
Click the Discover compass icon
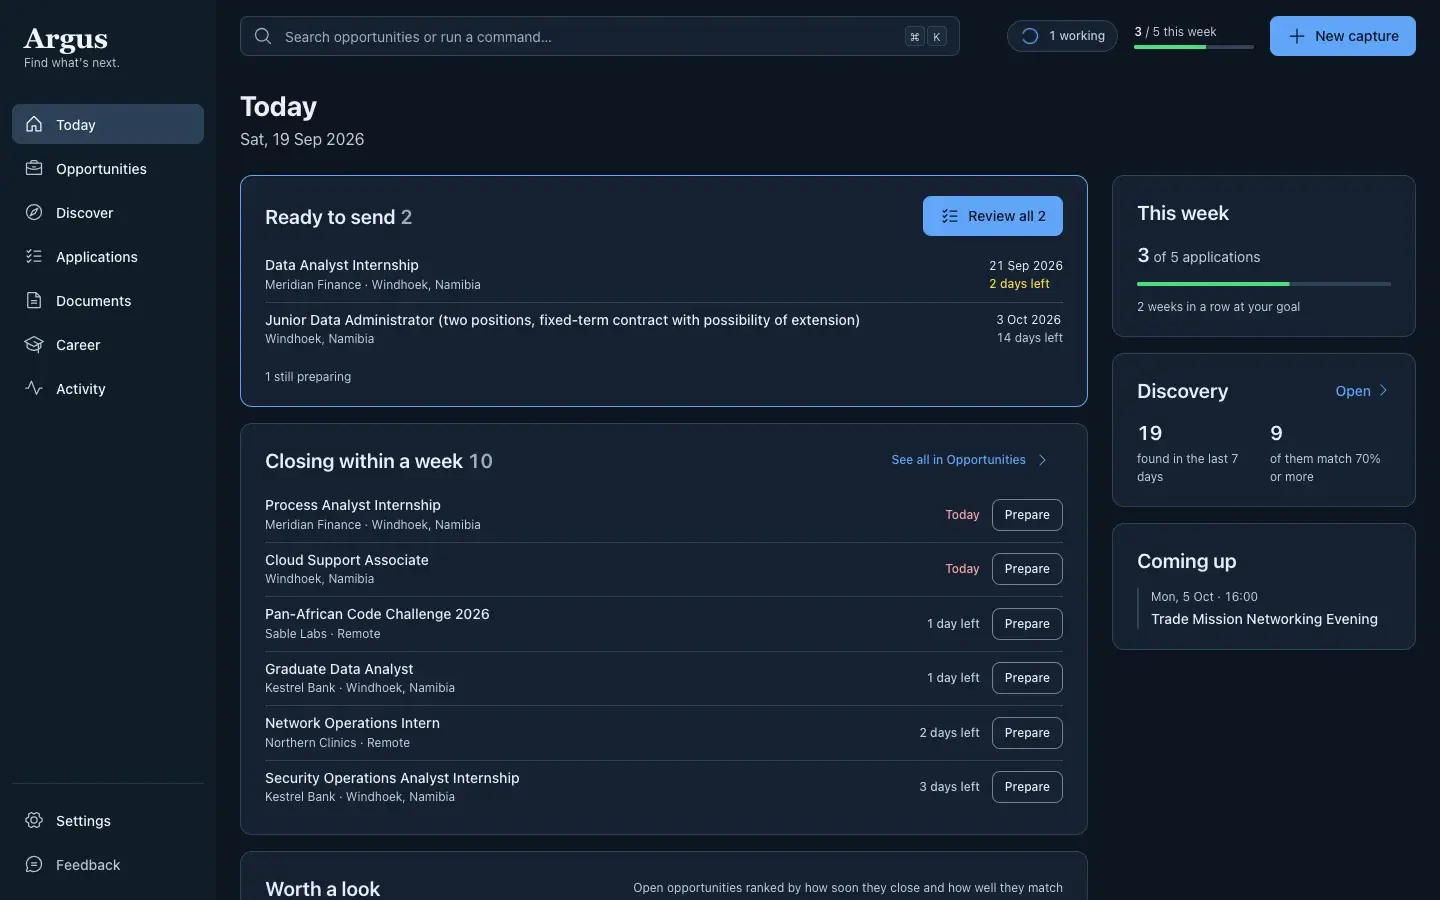[34, 212]
